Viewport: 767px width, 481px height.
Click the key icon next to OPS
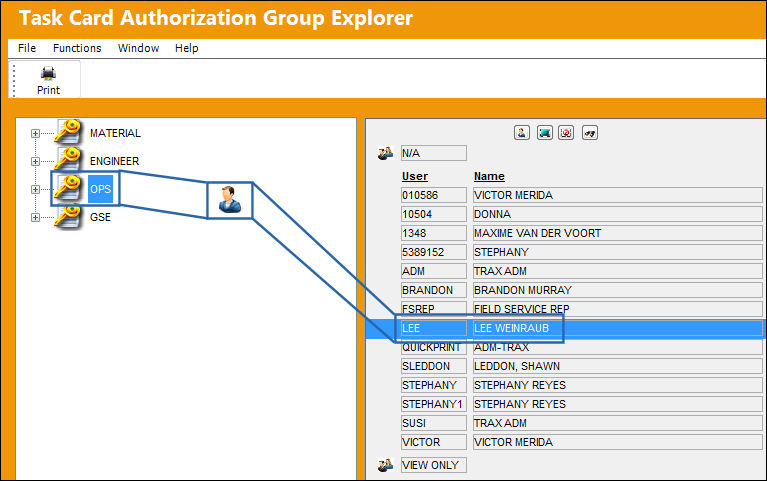click(x=68, y=188)
